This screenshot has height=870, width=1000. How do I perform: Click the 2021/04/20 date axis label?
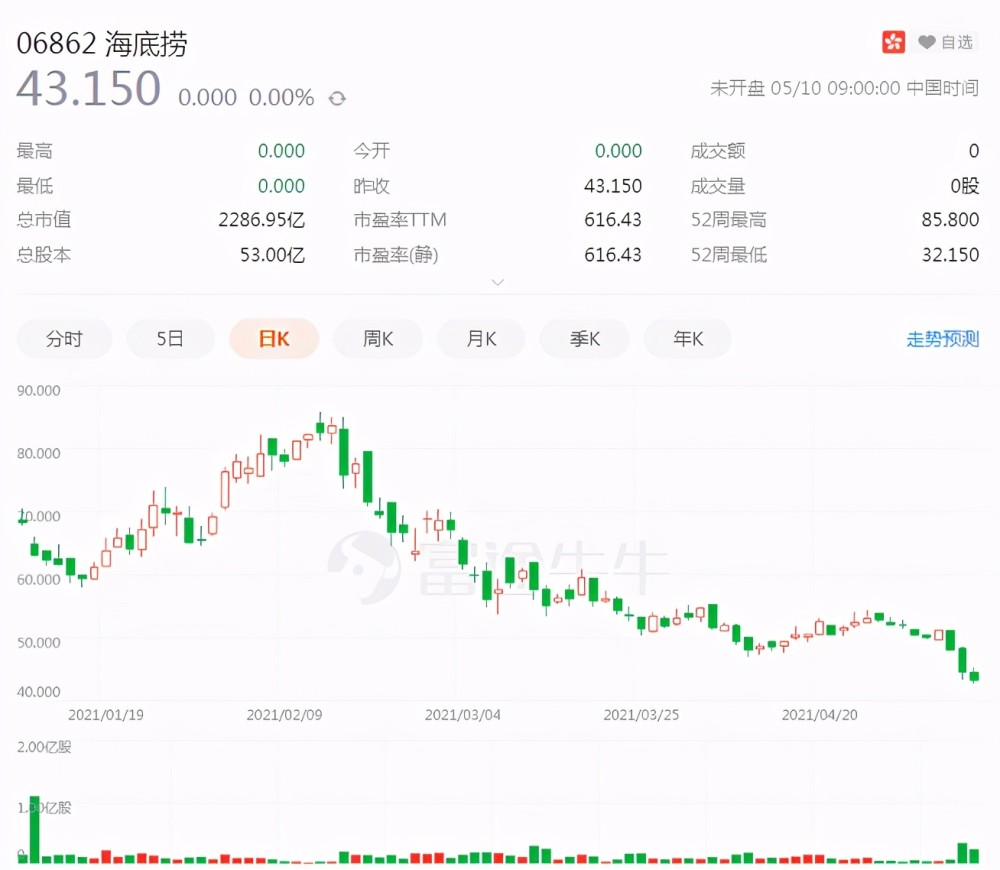click(x=820, y=715)
